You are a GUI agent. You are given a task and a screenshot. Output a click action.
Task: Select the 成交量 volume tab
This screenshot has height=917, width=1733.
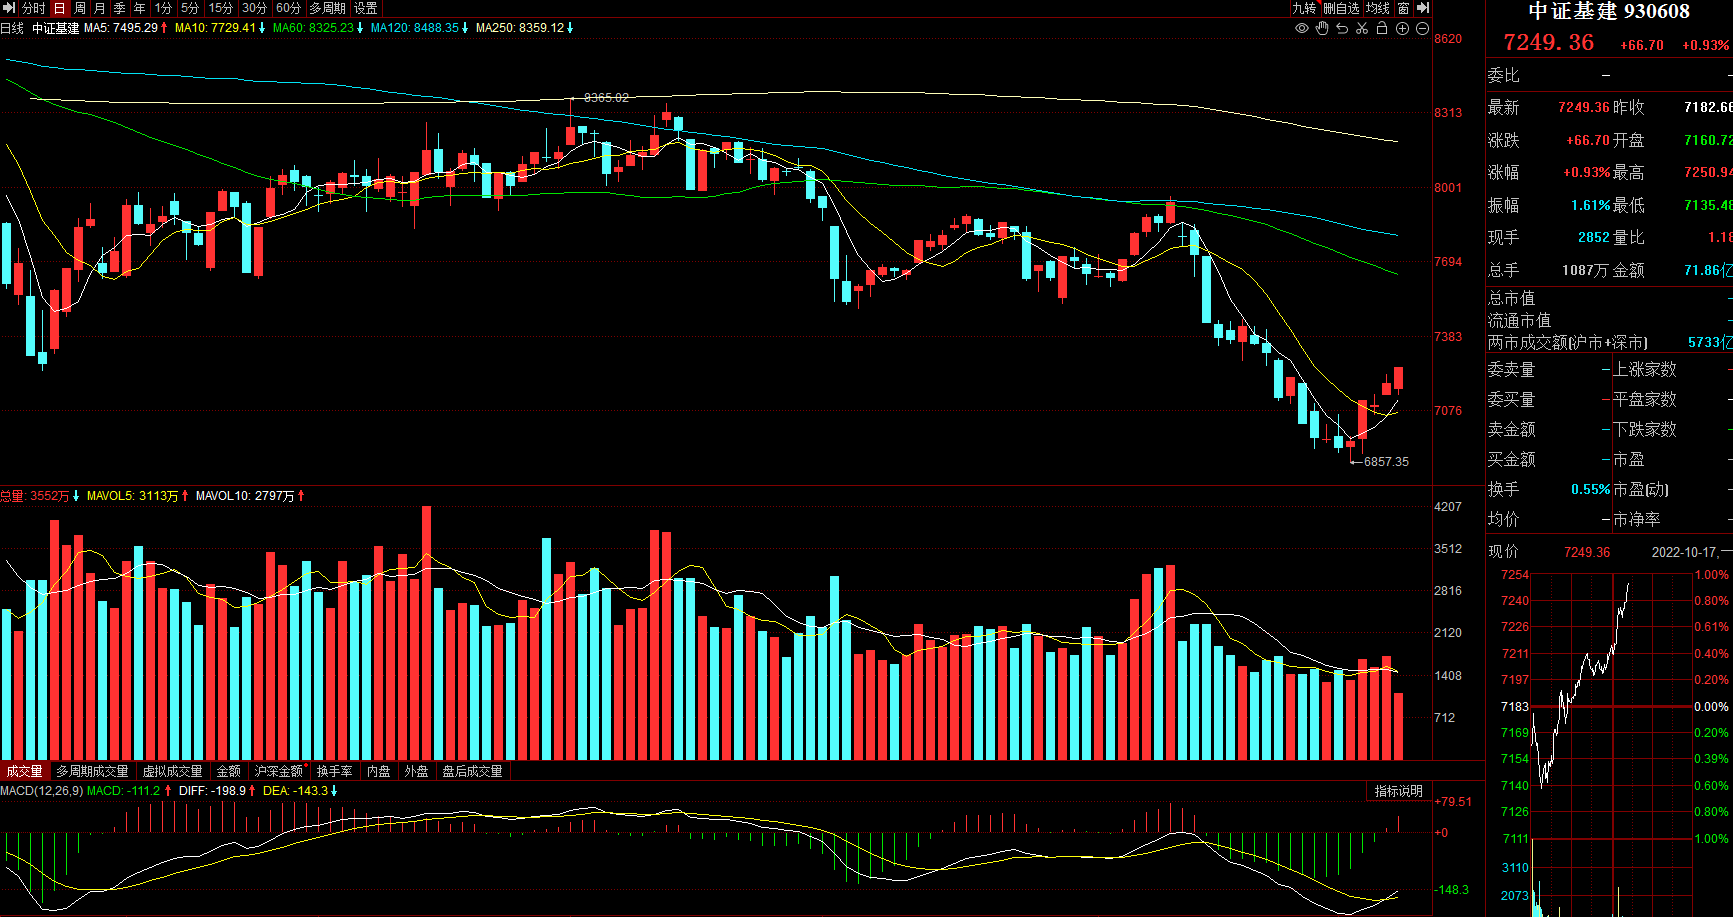[24, 771]
